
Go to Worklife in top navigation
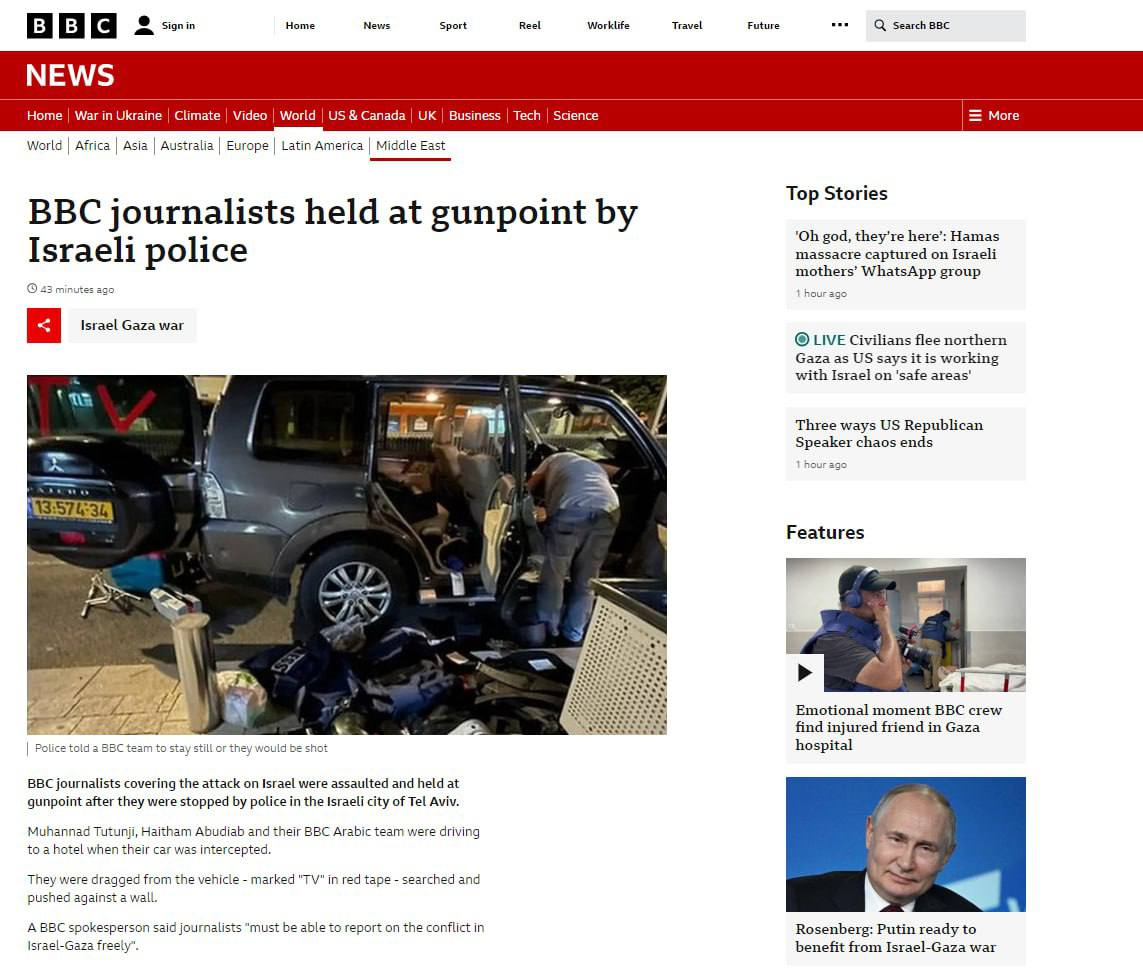coord(608,26)
